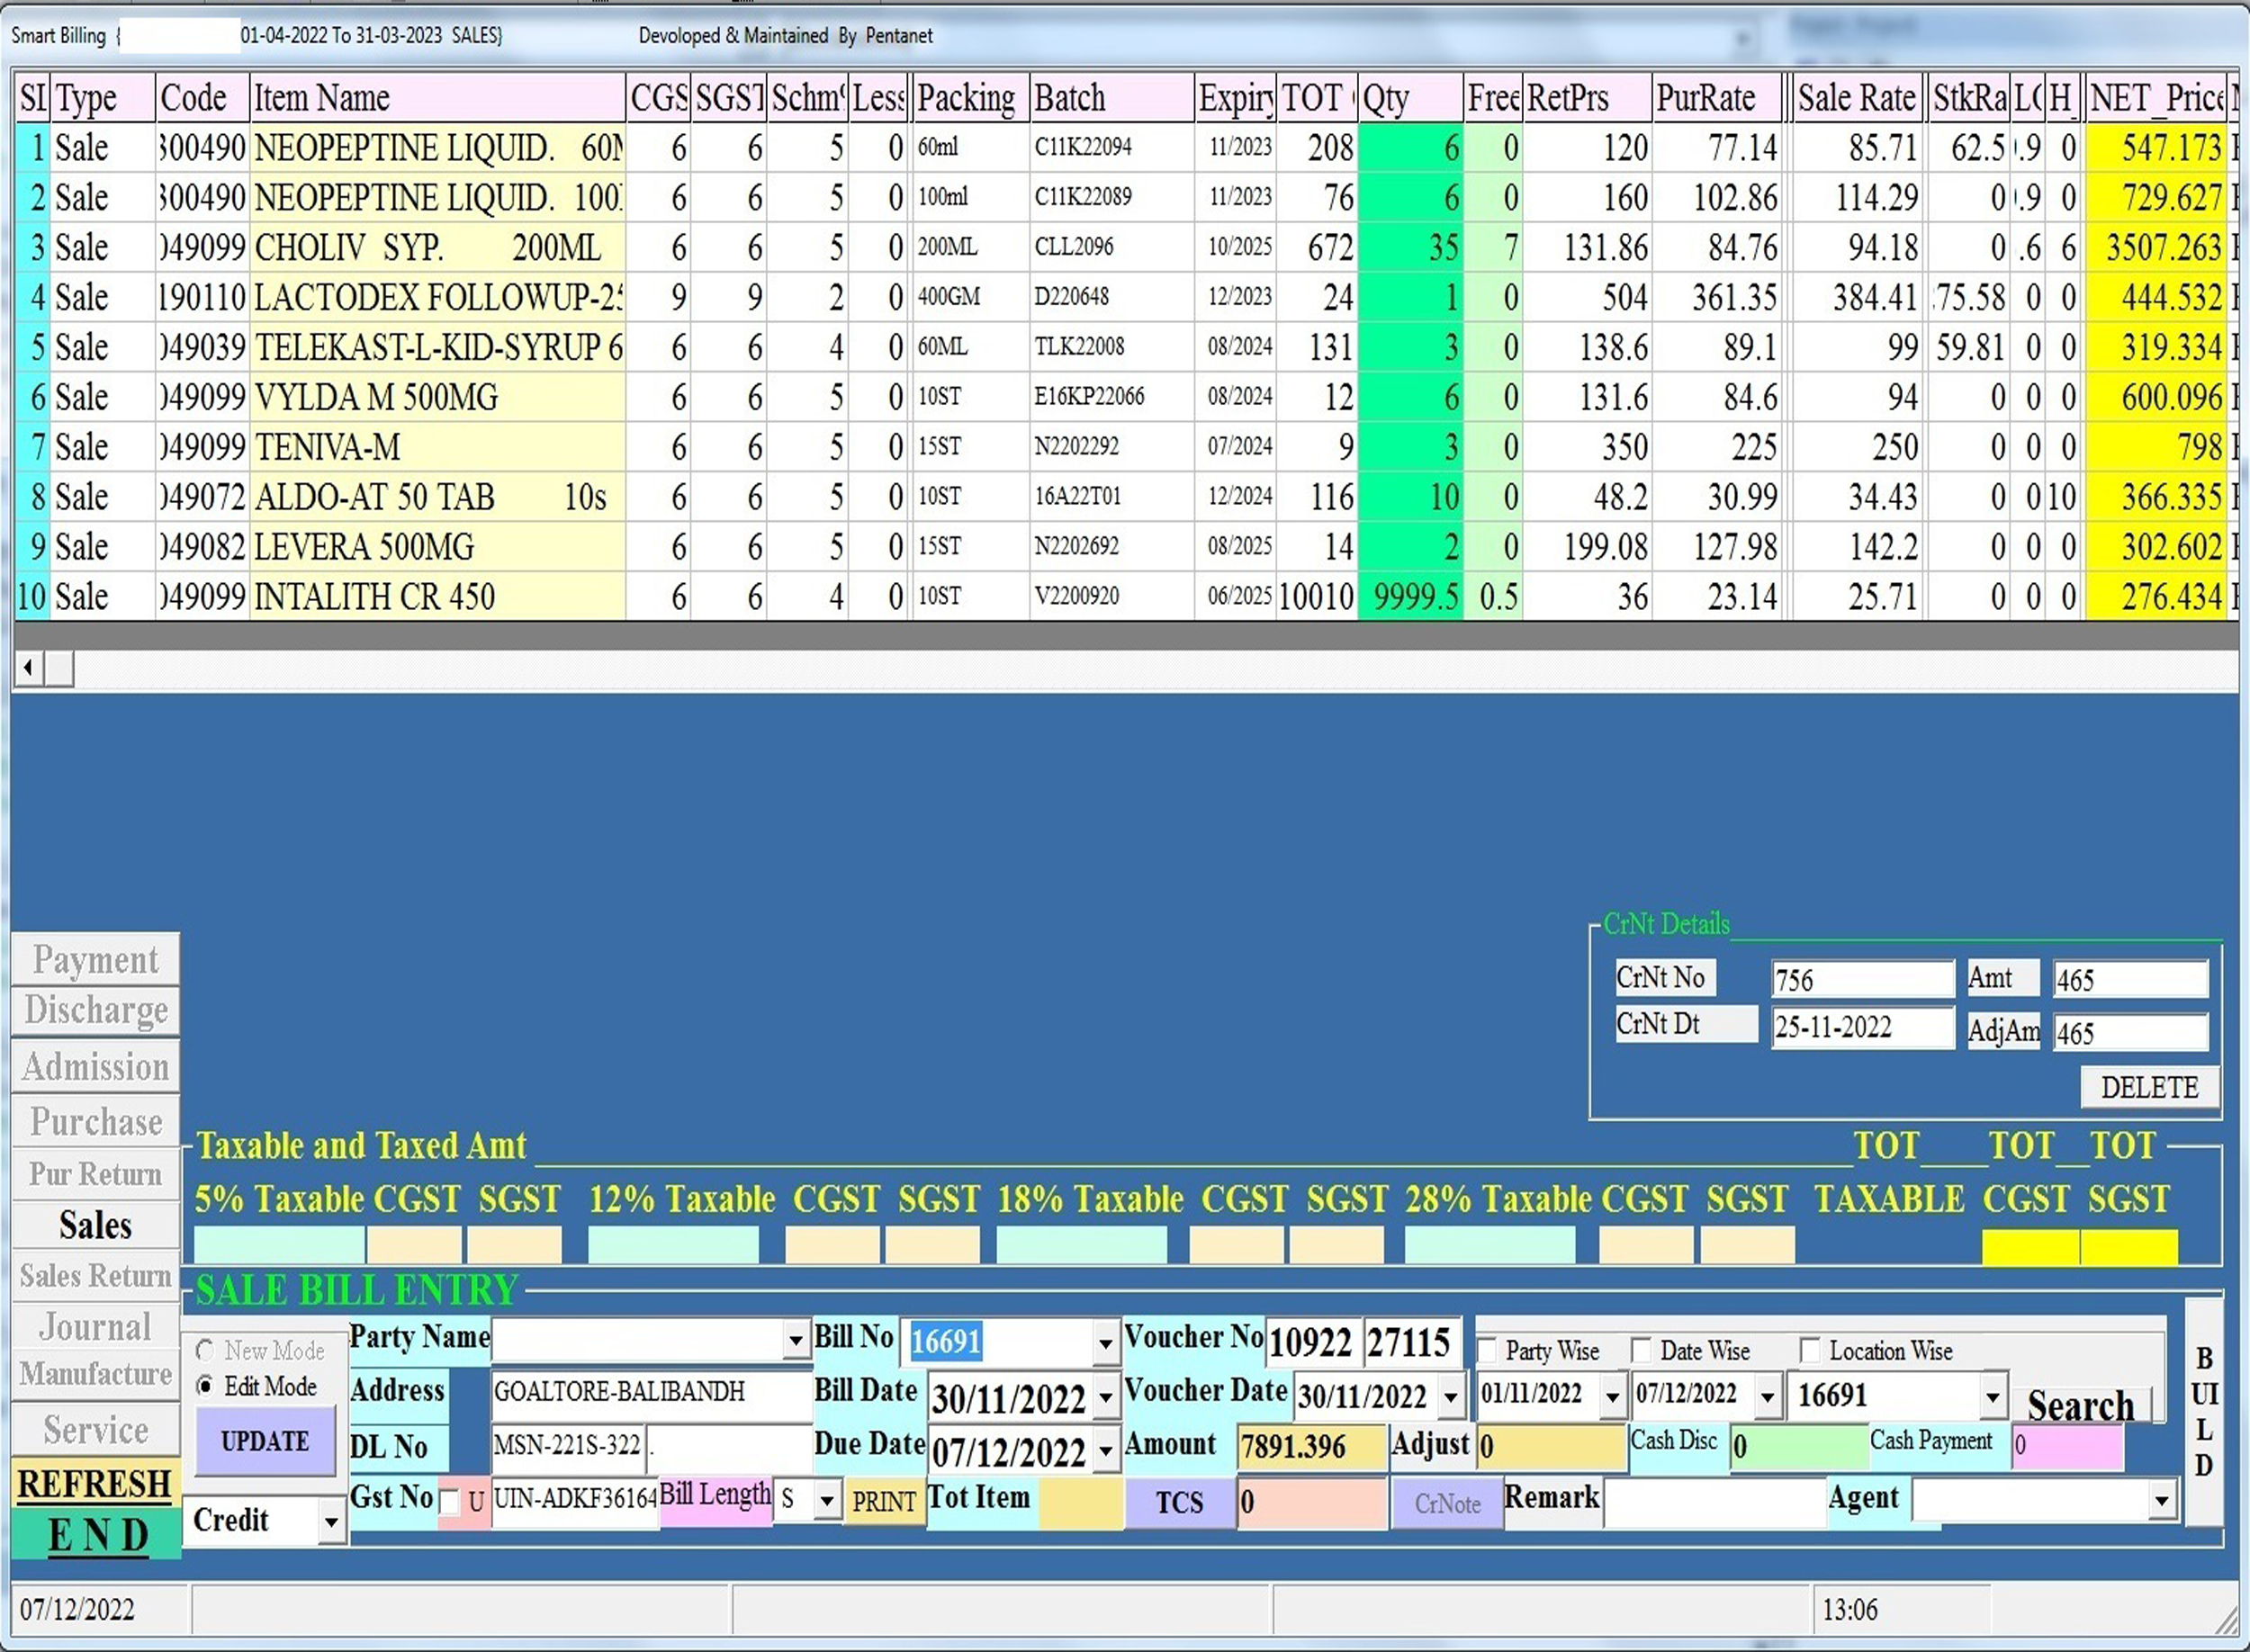Click the yellow TOT CGST box
This screenshot has width=2250, height=1652.
pos(2030,1247)
